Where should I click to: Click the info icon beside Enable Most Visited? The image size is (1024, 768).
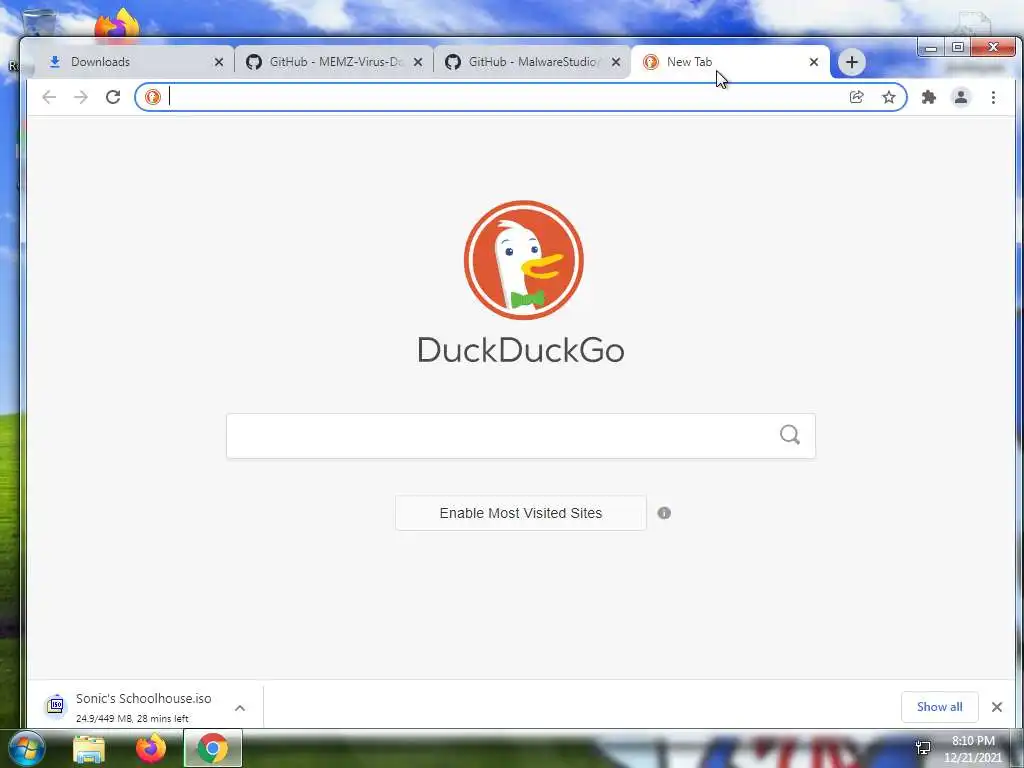[x=664, y=513]
